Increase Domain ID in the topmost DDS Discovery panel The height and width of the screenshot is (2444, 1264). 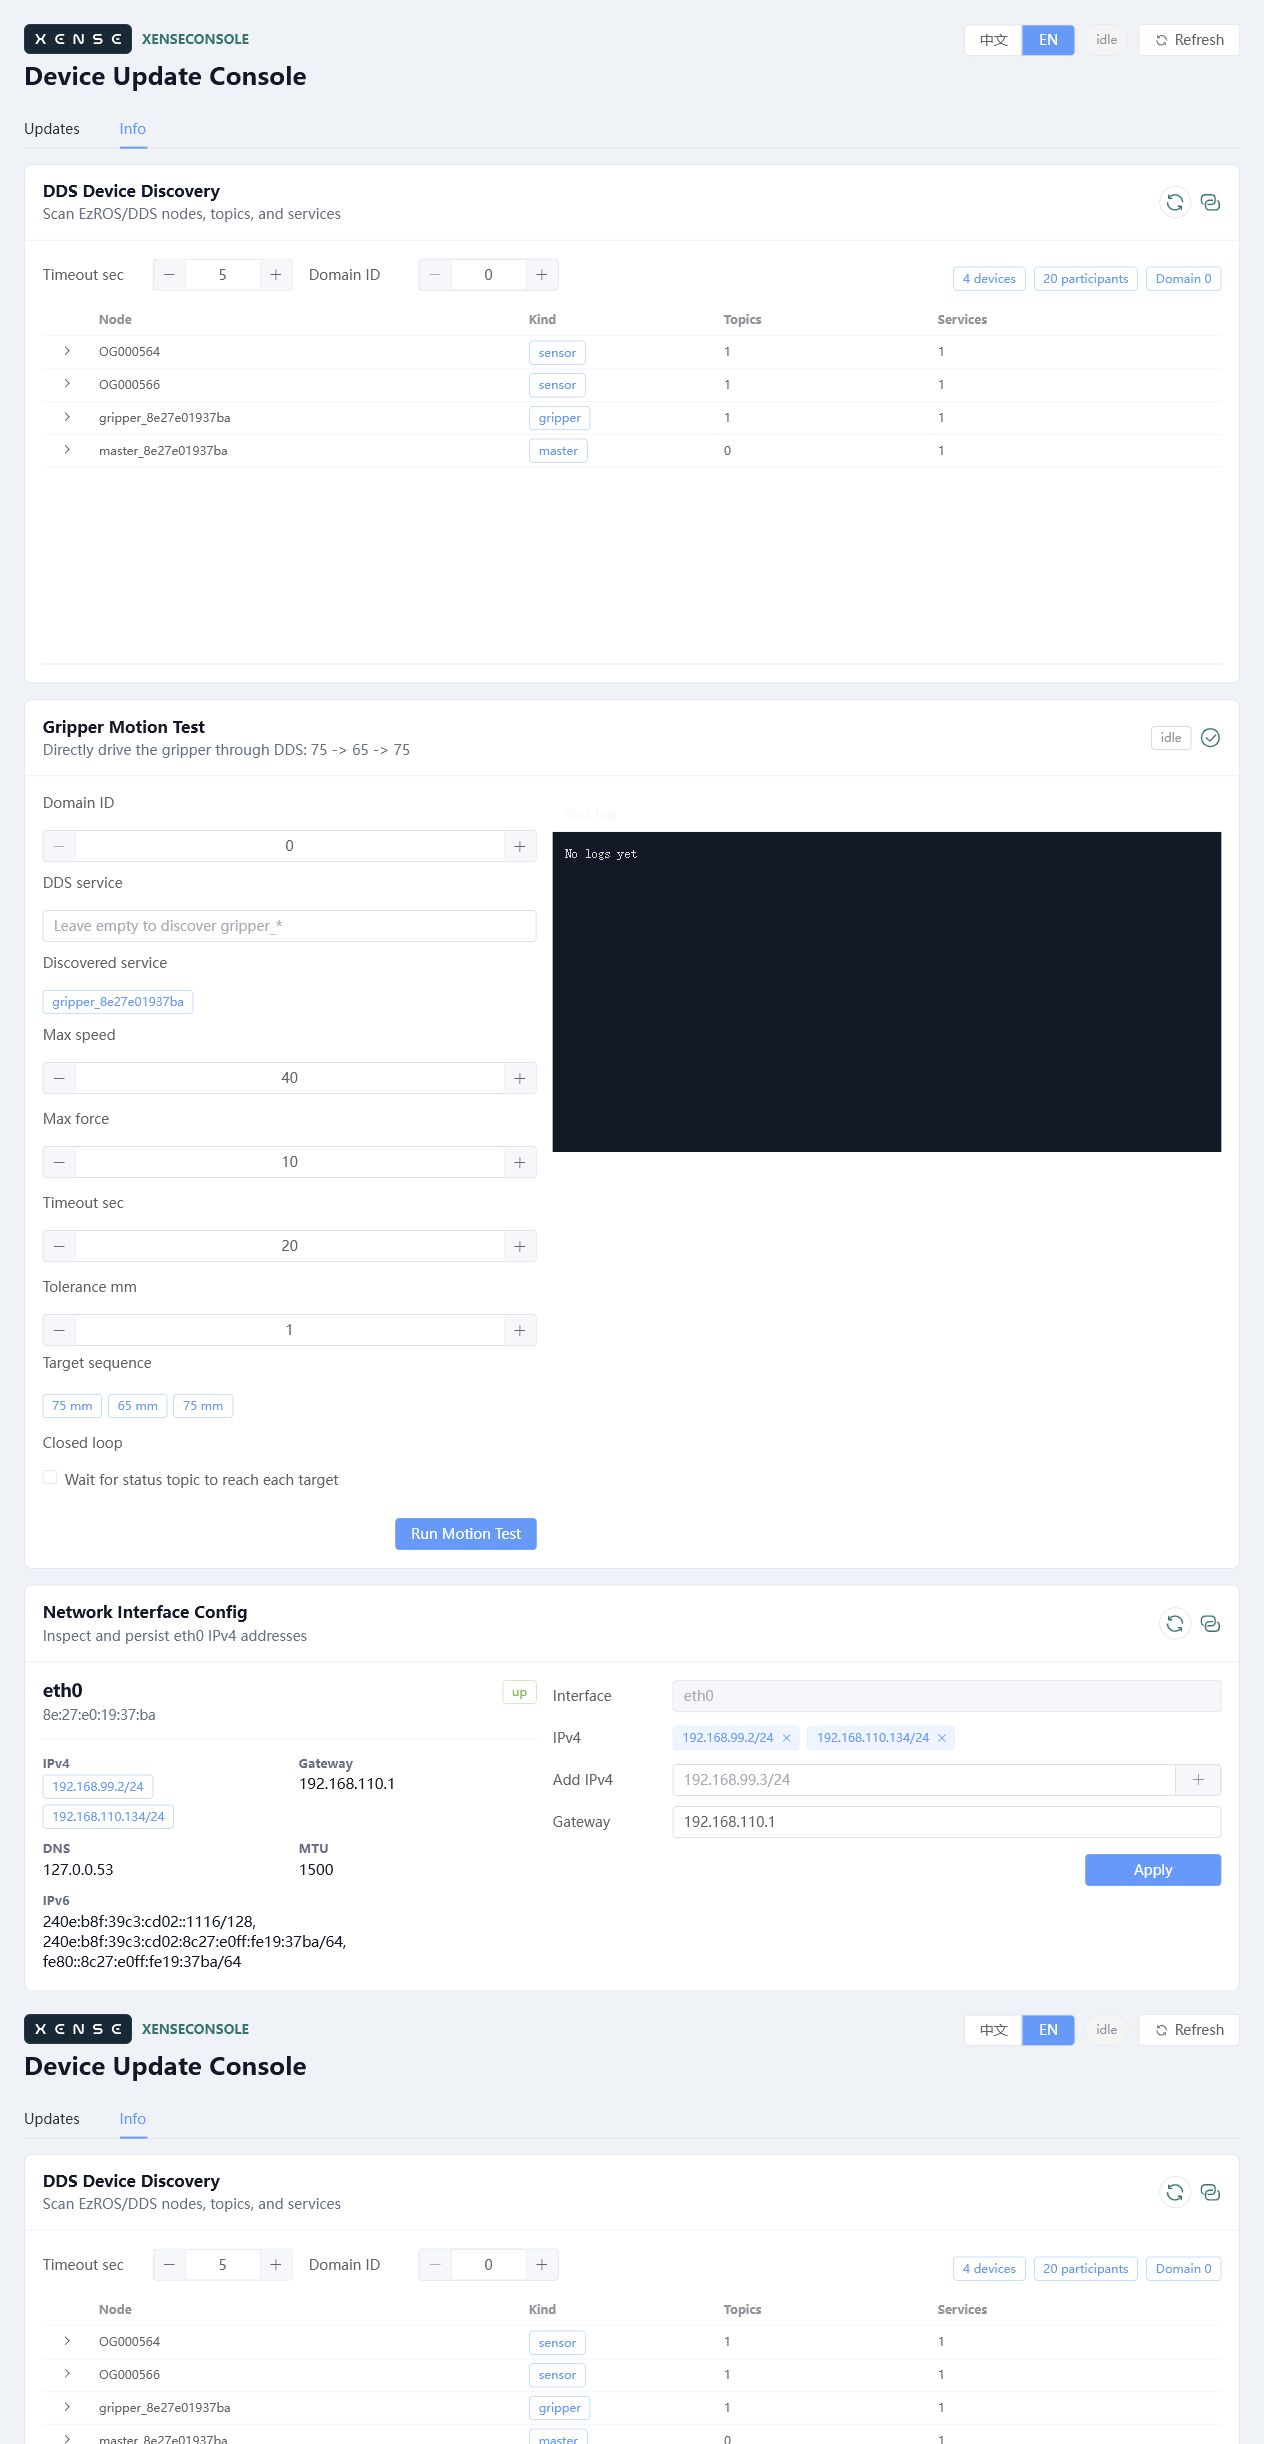(x=542, y=275)
